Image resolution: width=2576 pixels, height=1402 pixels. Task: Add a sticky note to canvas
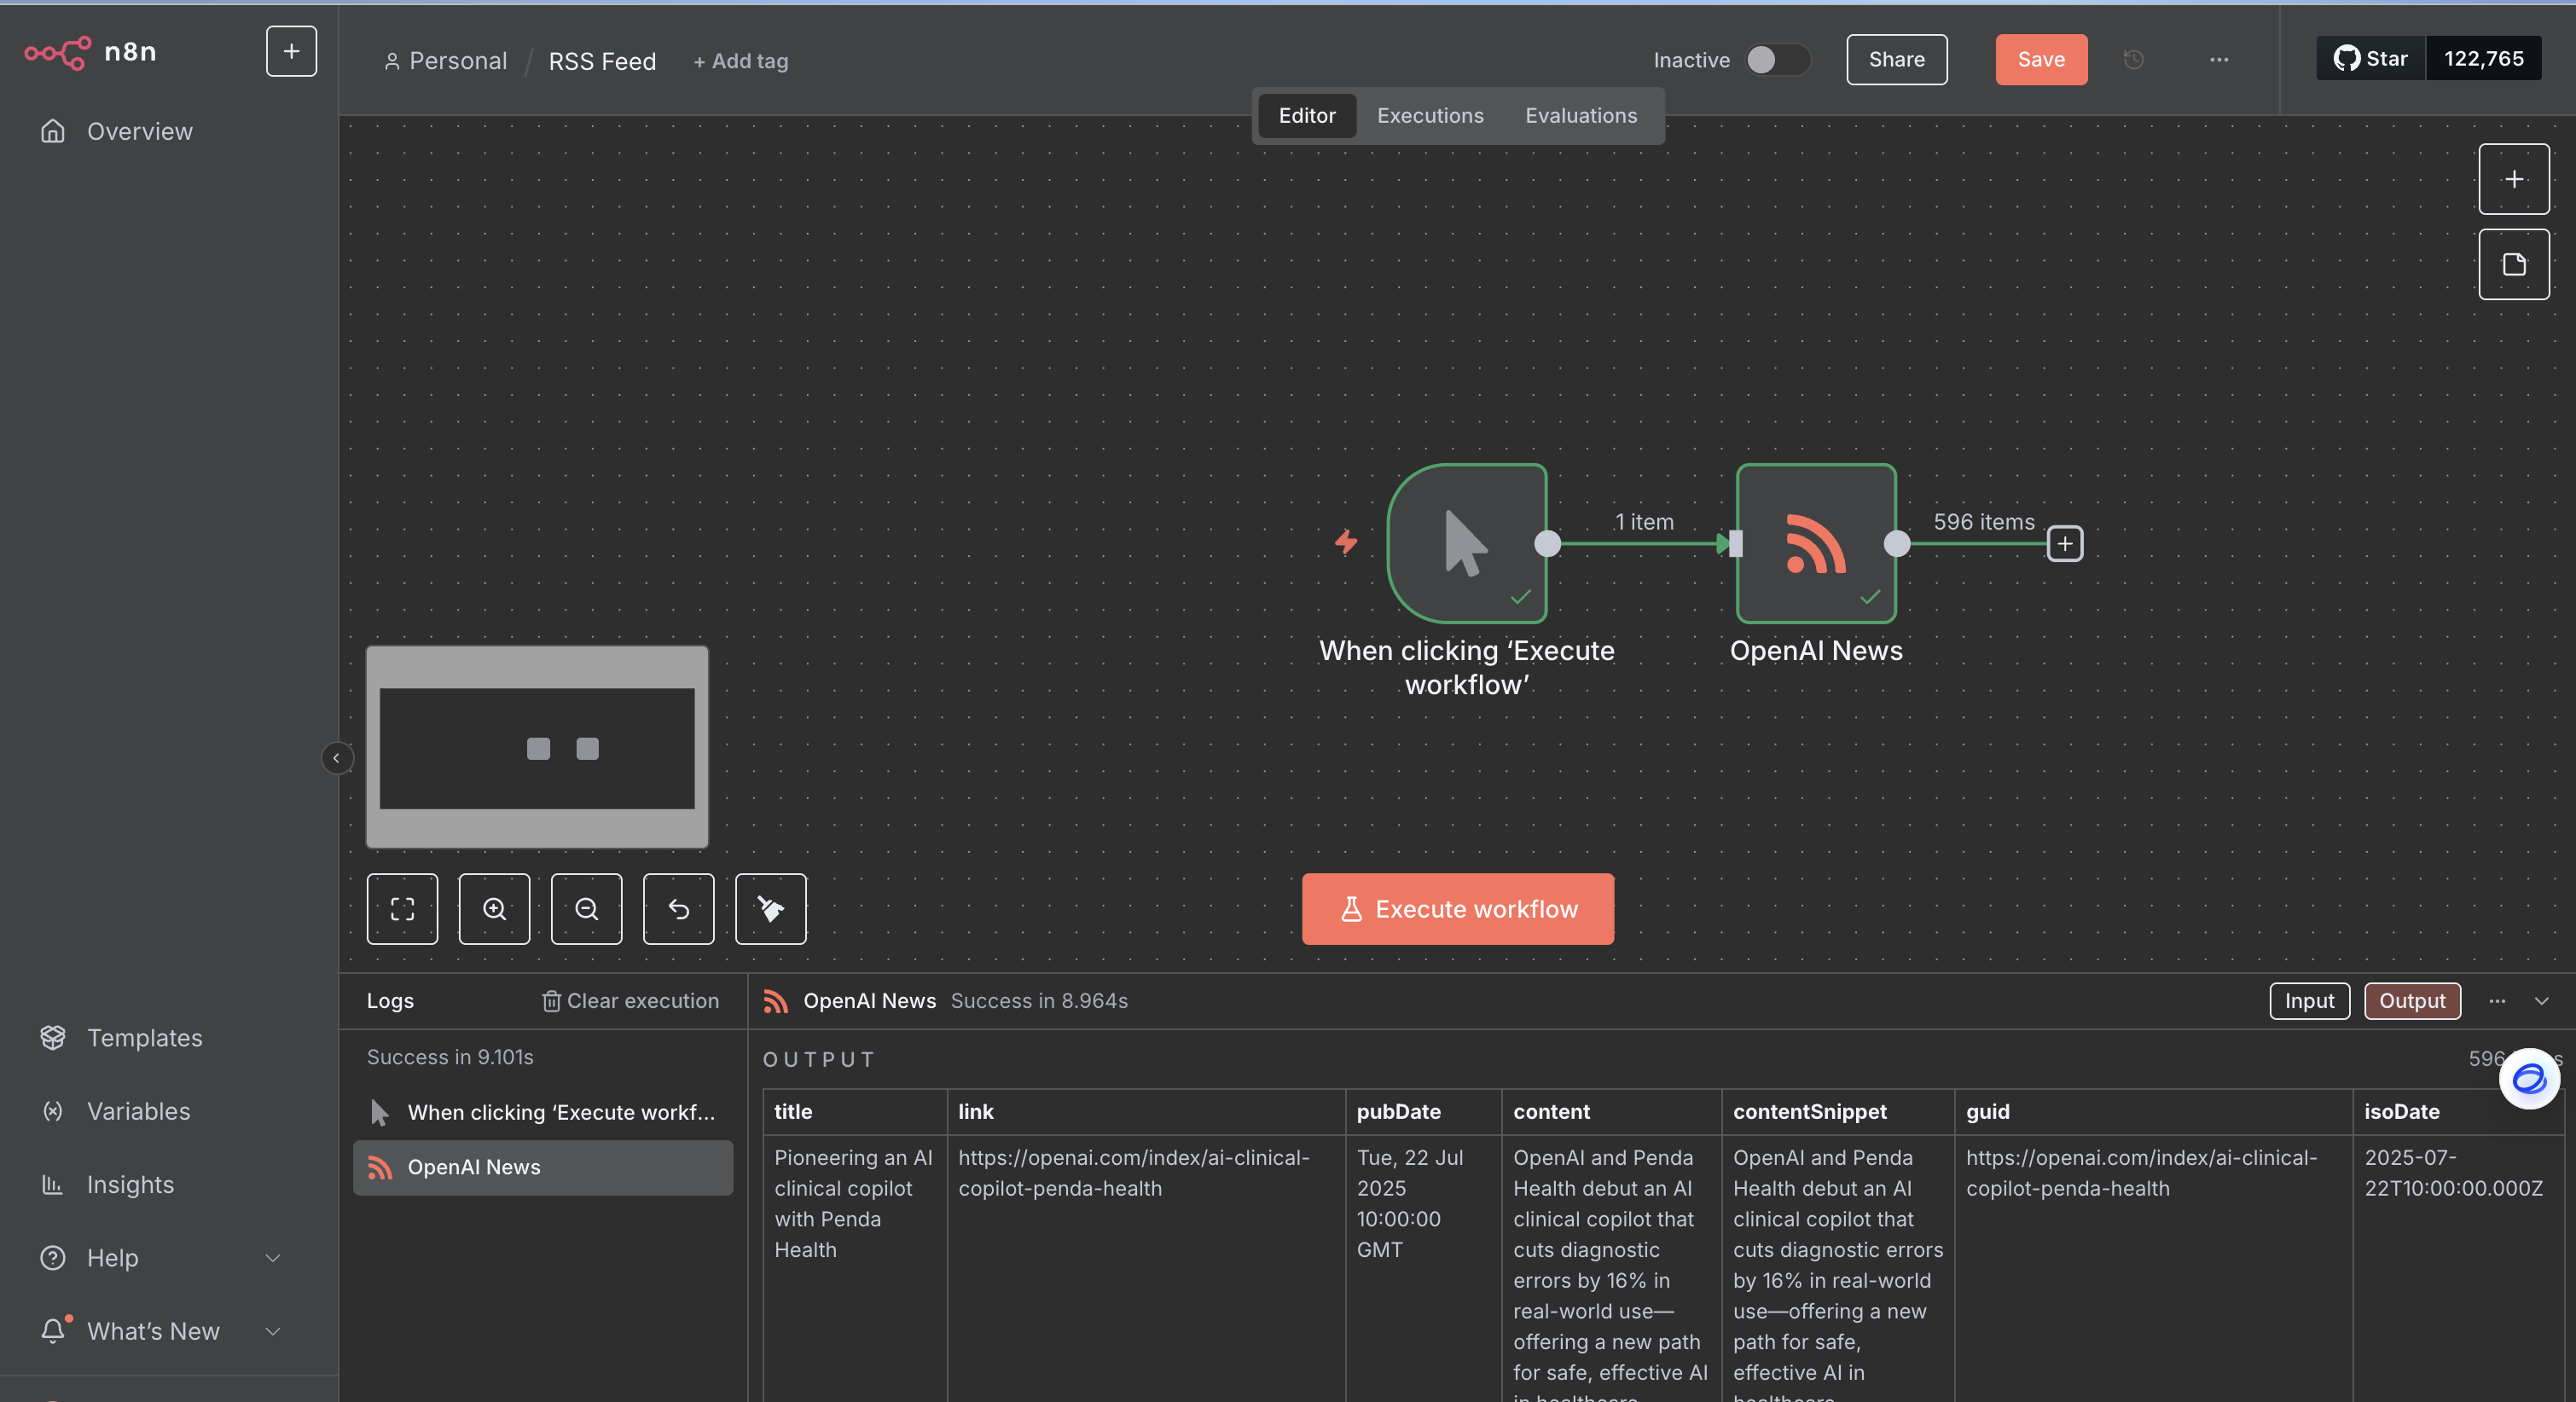pyautogui.click(x=2513, y=264)
